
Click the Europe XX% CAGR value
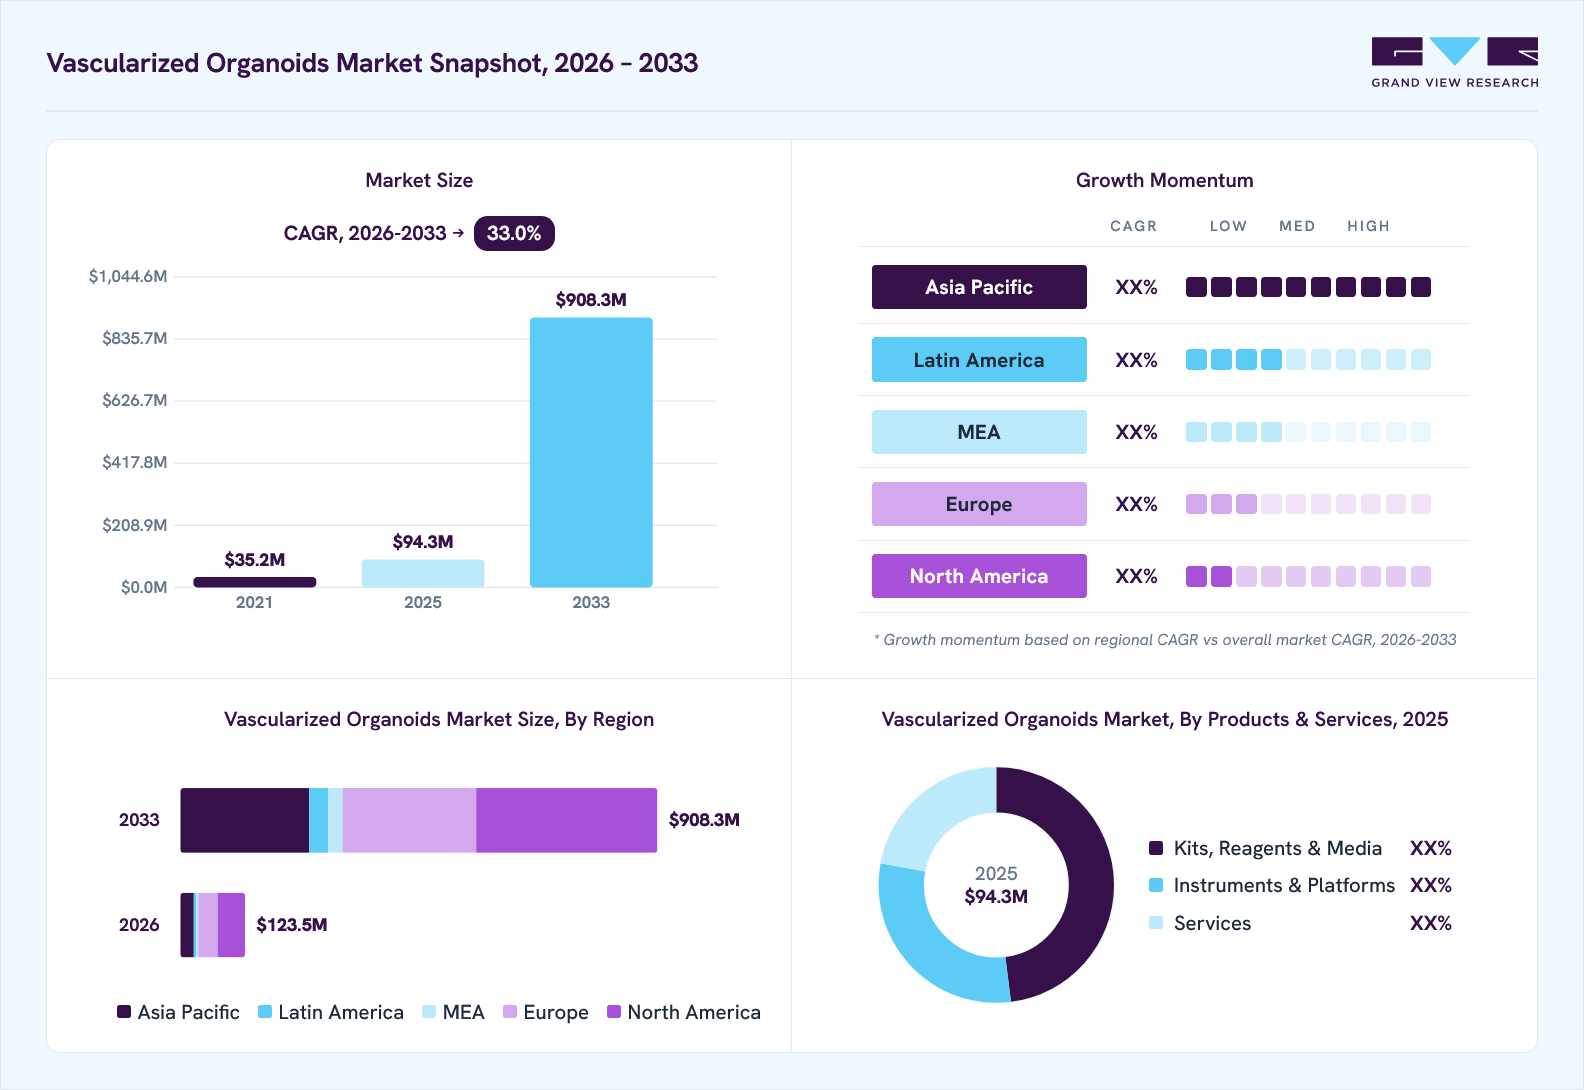tap(1136, 504)
